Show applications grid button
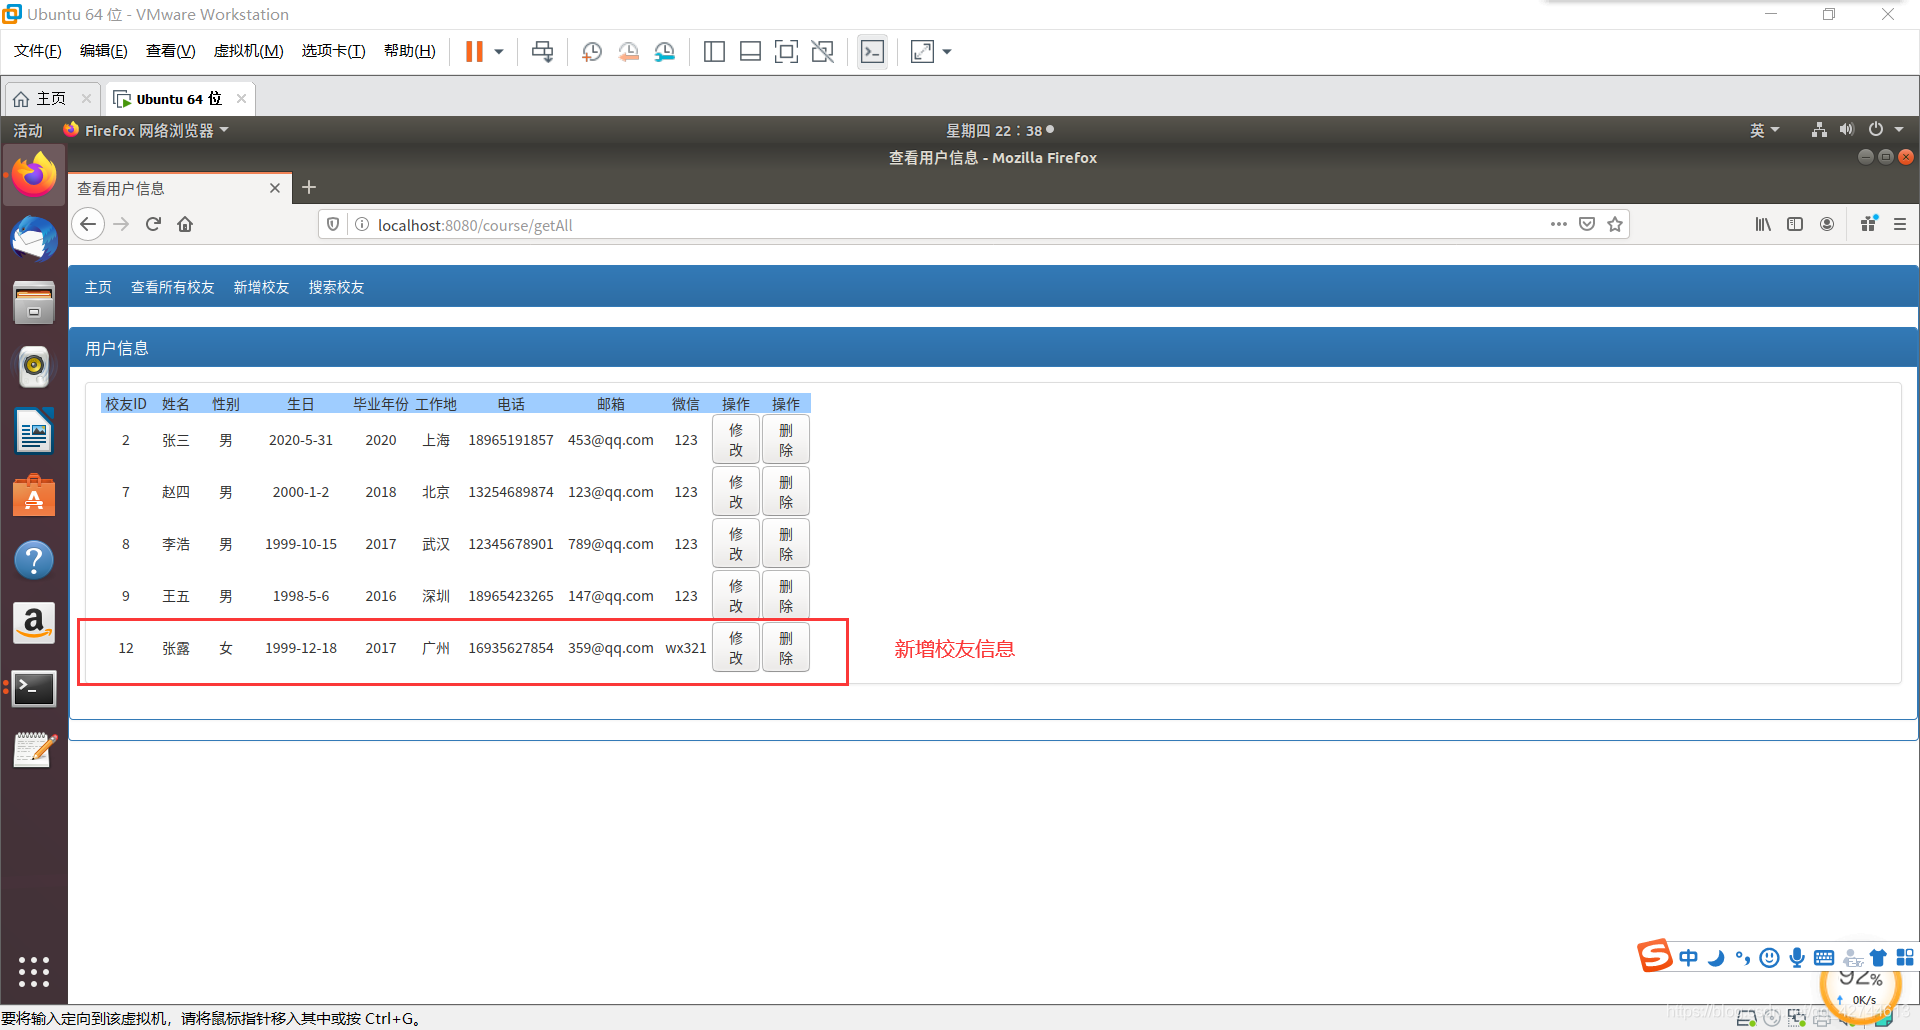Screen dimensions: 1920x1030 (34, 971)
